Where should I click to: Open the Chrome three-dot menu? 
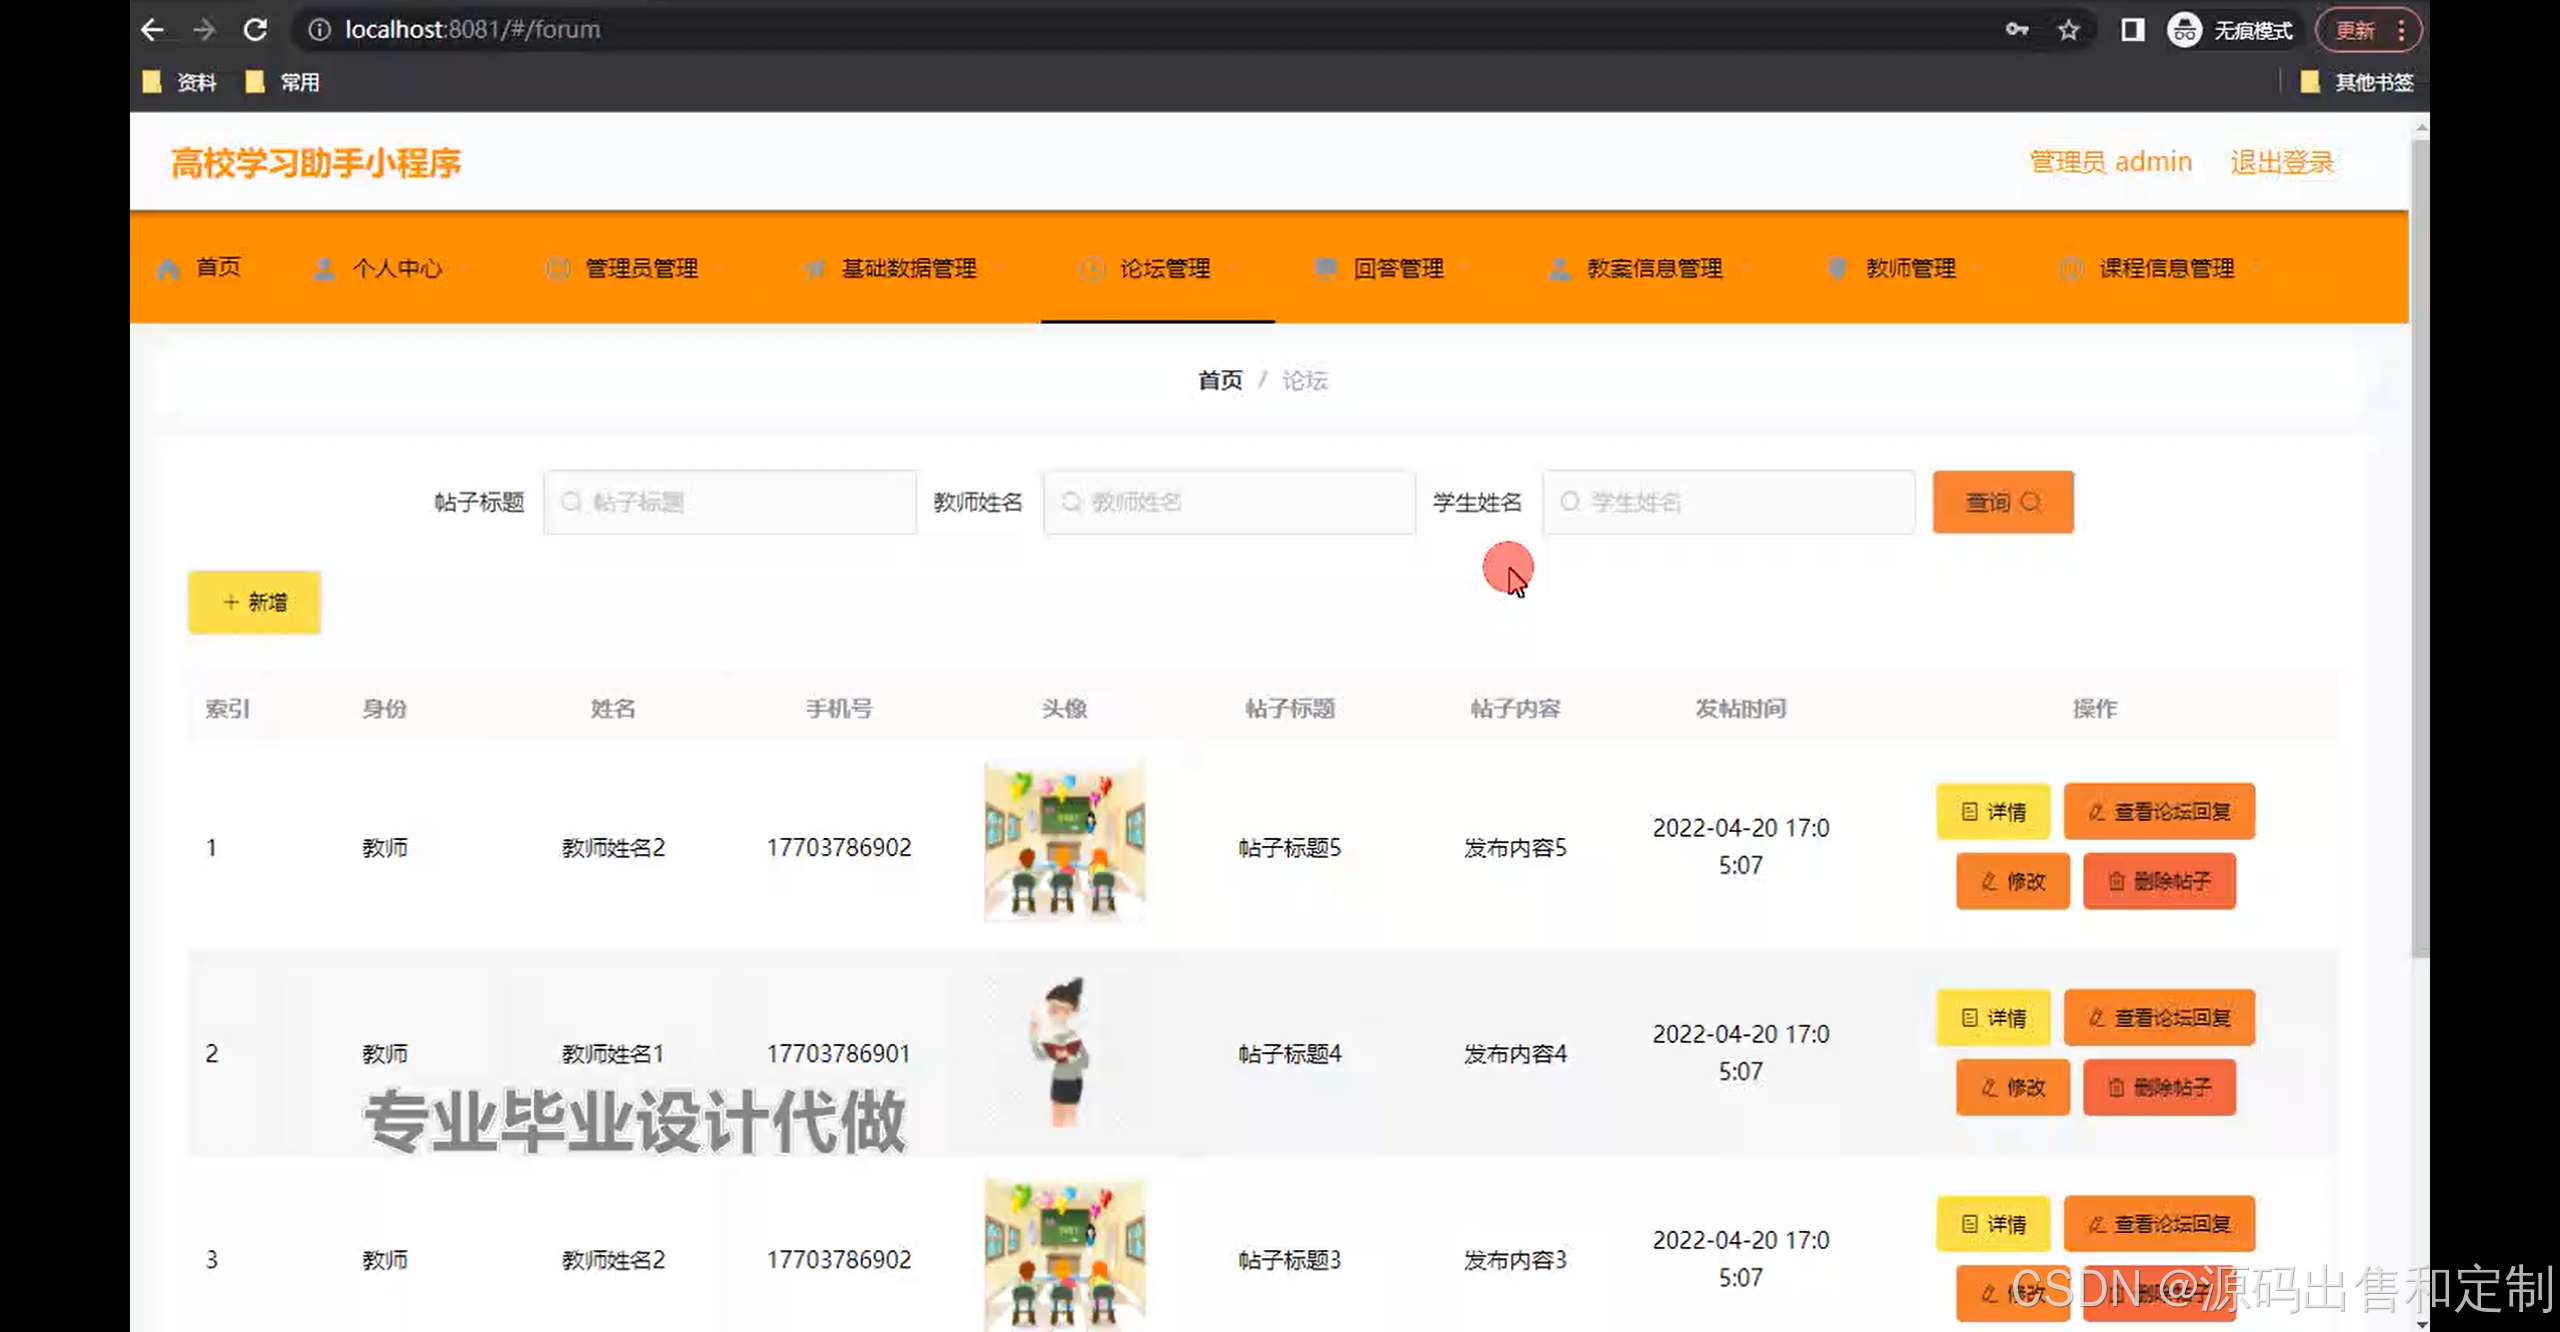[x=2401, y=30]
